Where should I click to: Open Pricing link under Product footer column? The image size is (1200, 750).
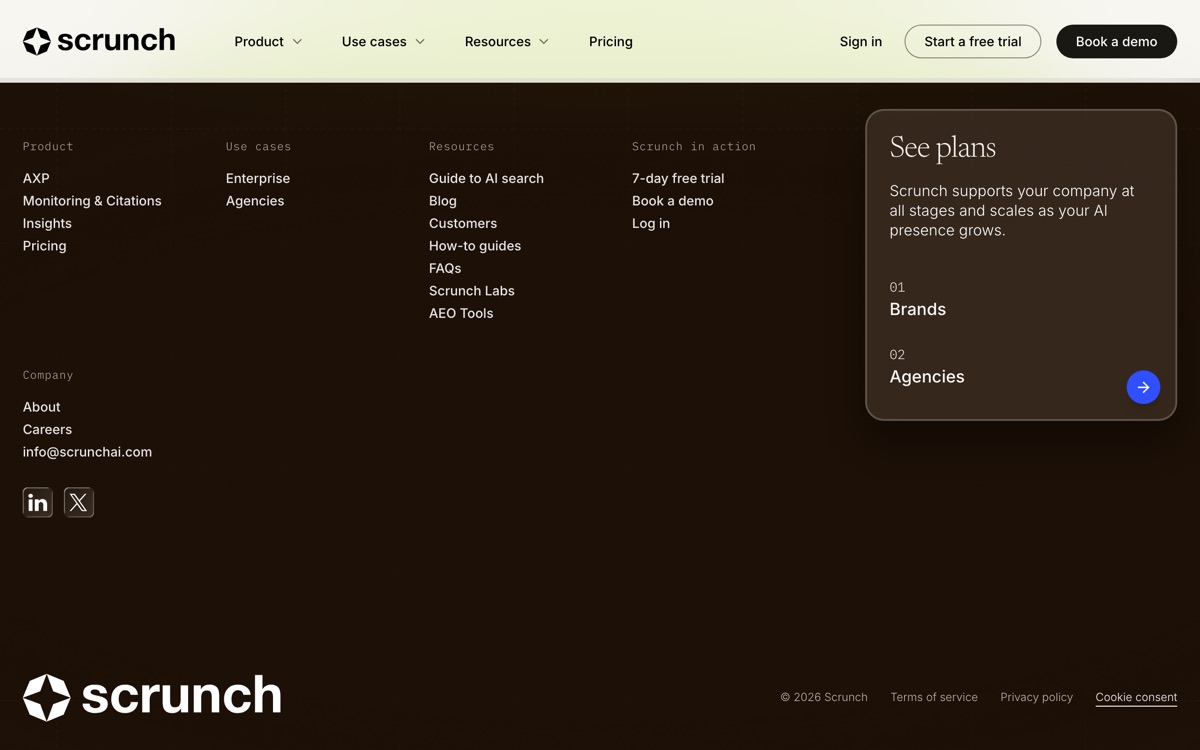click(45, 246)
